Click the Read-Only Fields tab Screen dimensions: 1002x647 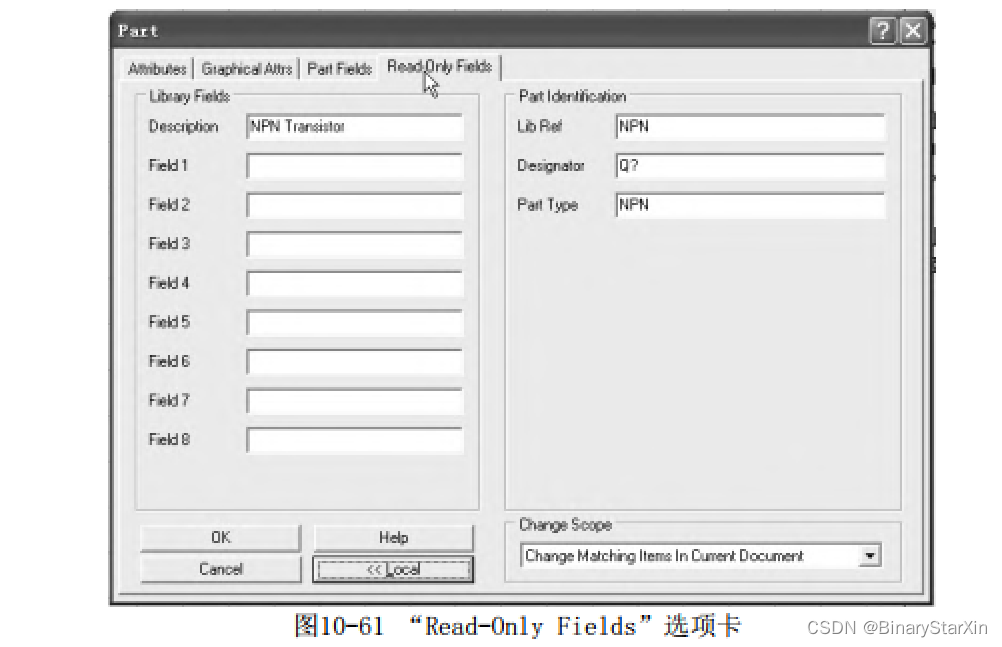(440, 66)
